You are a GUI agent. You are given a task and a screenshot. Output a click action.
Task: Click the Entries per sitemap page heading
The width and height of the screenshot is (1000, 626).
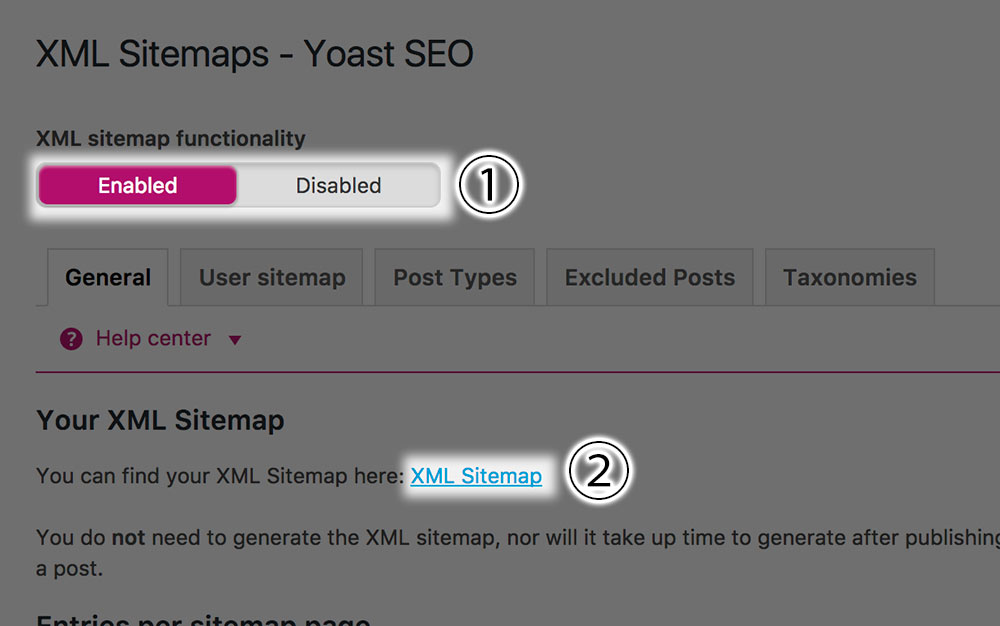pos(203,620)
